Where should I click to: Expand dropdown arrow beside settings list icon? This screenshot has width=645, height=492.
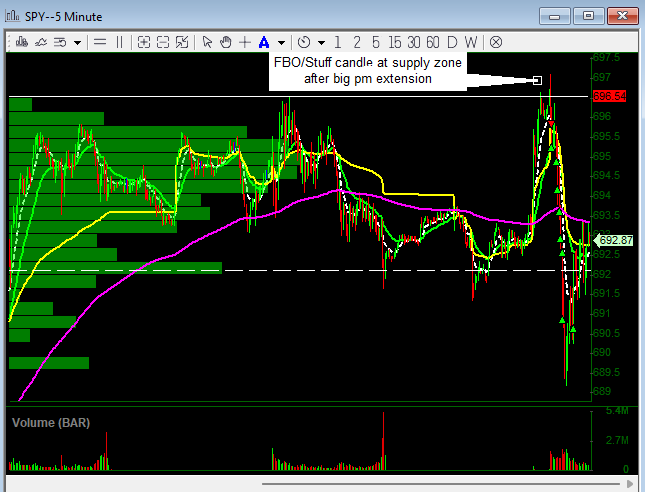[77, 42]
